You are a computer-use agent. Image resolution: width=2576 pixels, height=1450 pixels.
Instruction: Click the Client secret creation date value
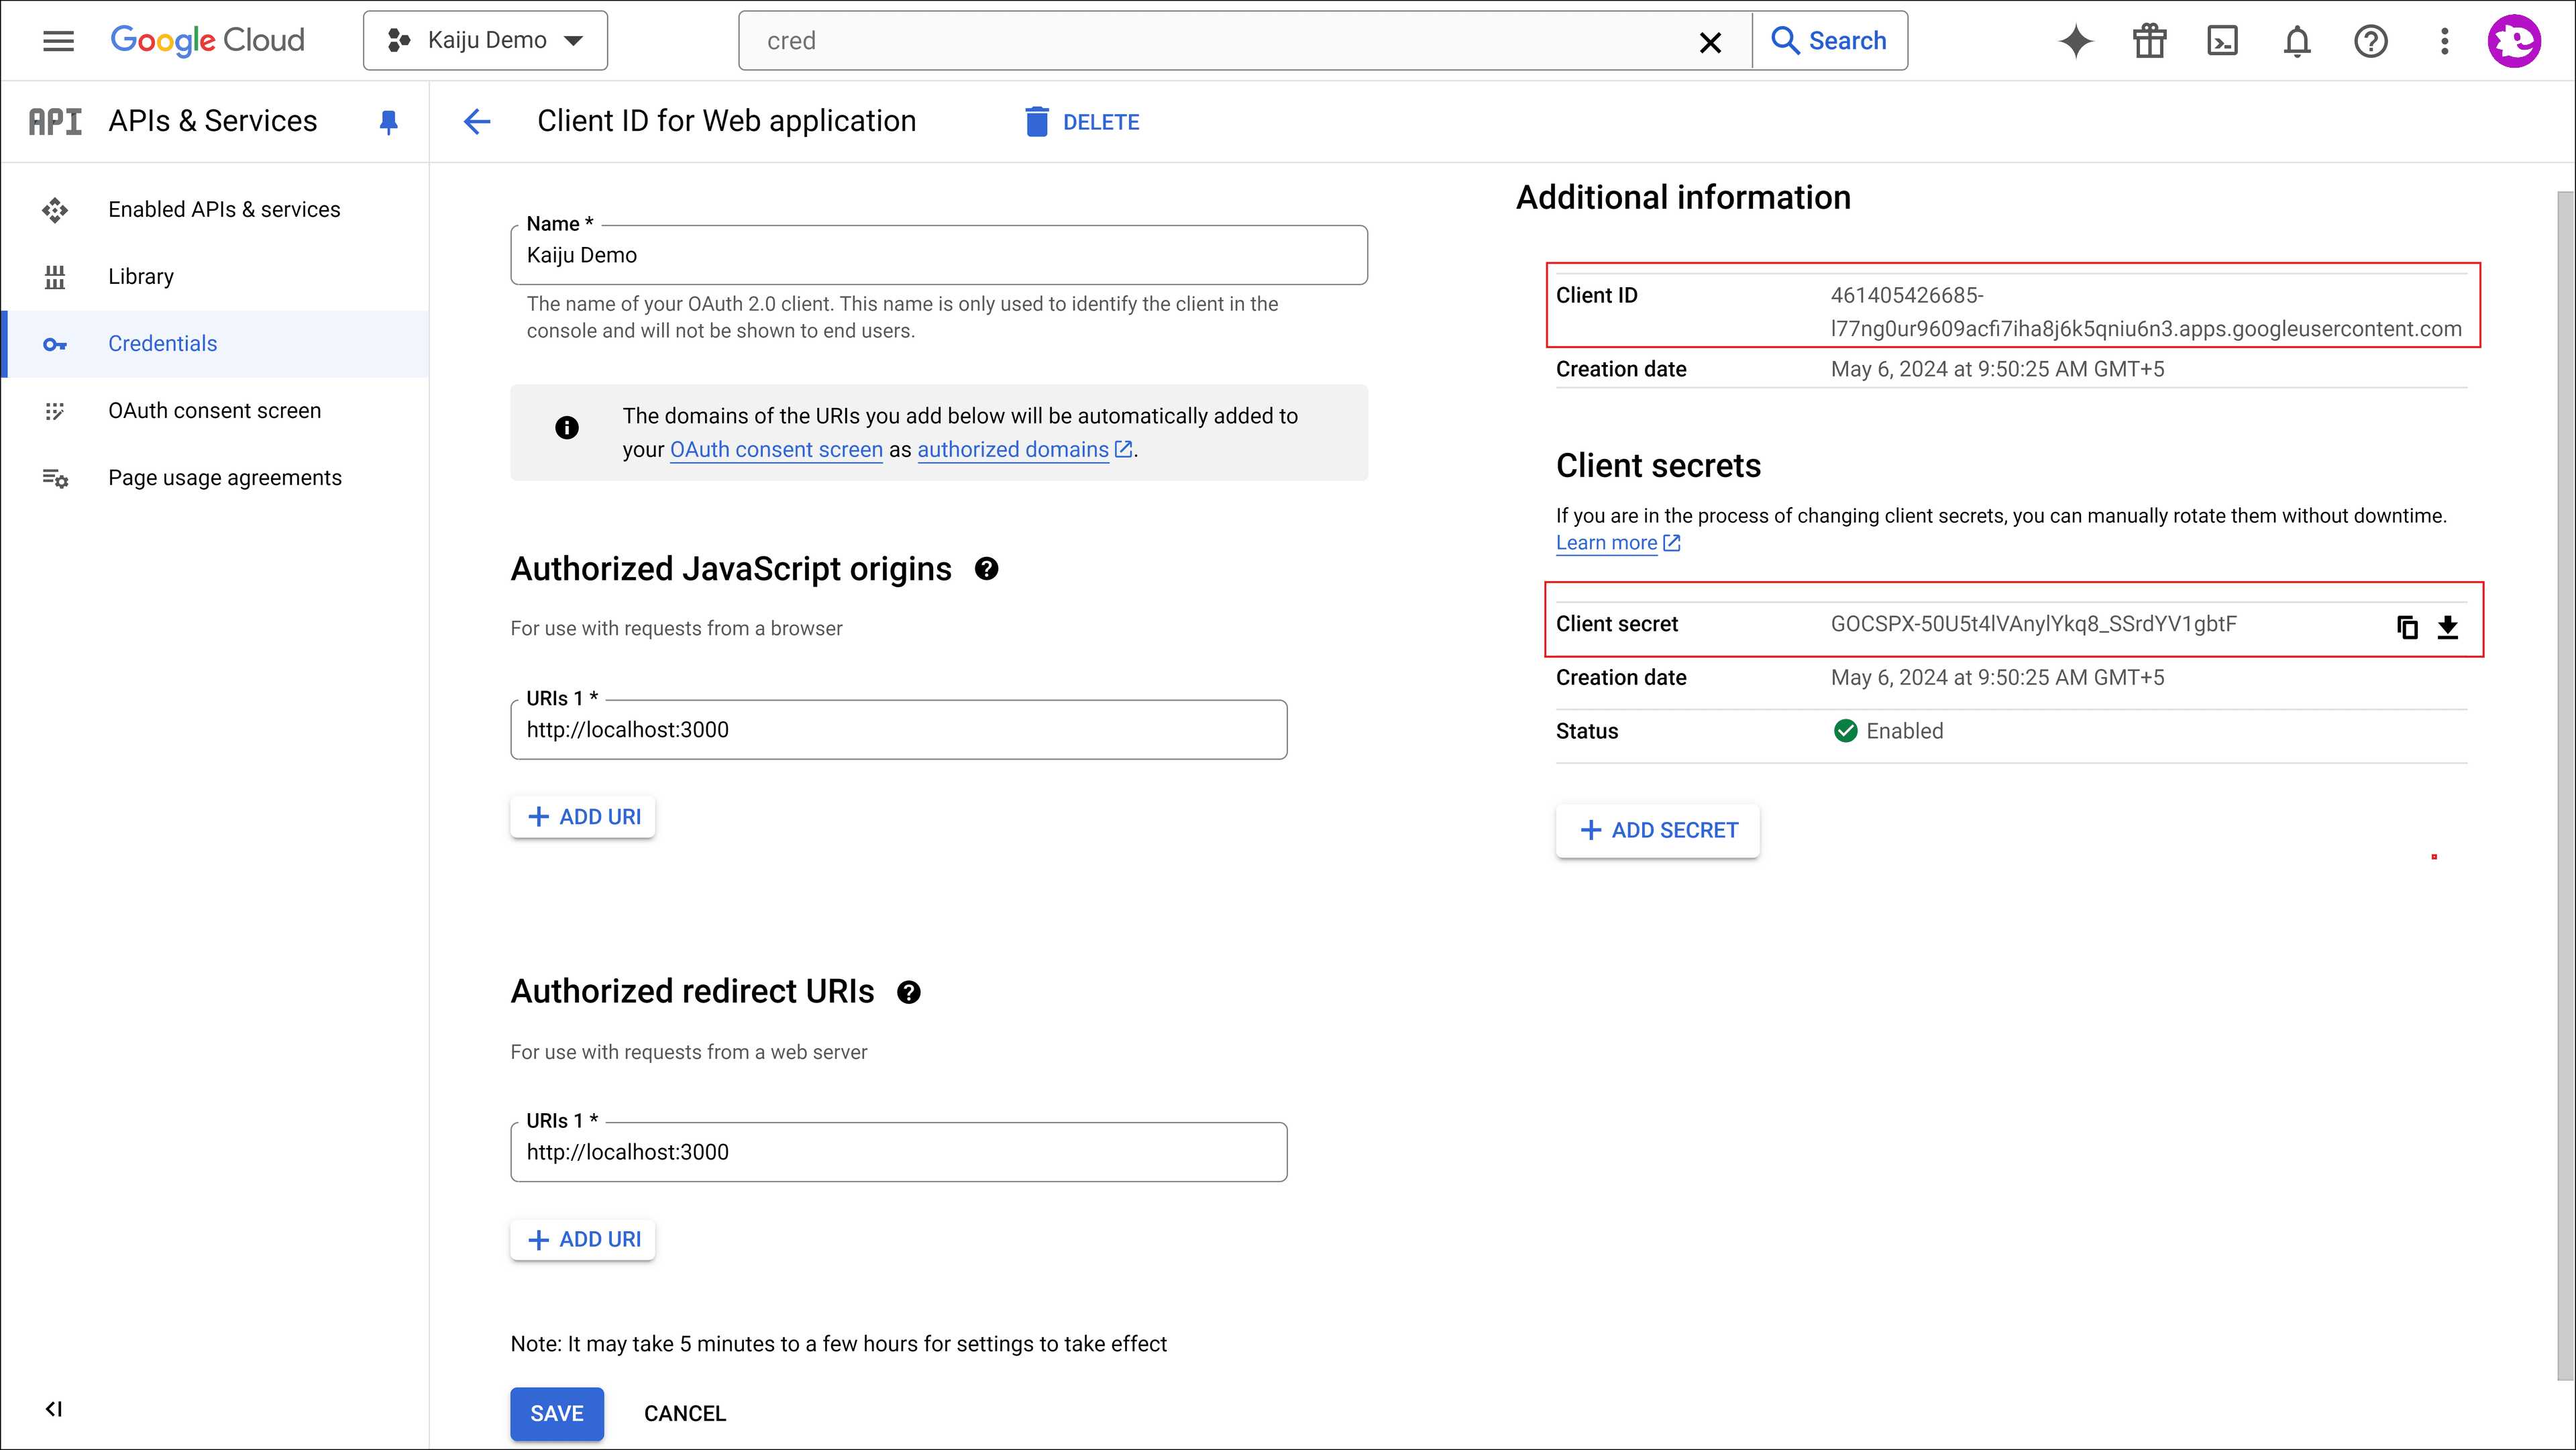[x=1997, y=677]
